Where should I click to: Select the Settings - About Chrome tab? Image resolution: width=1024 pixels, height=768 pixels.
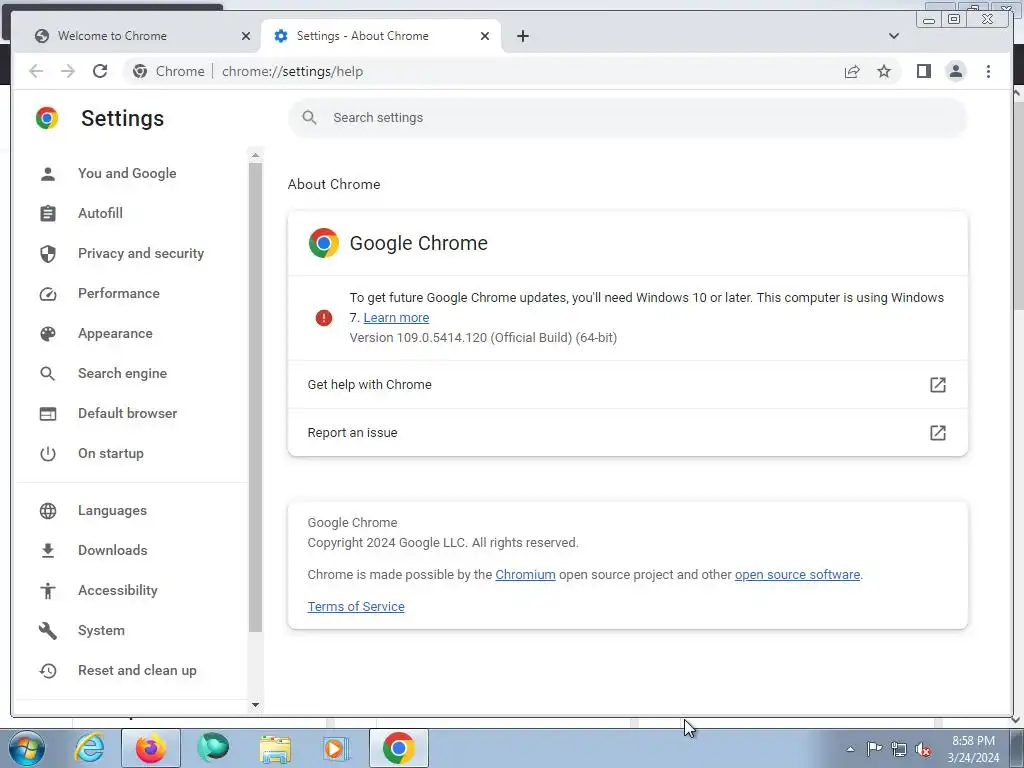click(381, 36)
